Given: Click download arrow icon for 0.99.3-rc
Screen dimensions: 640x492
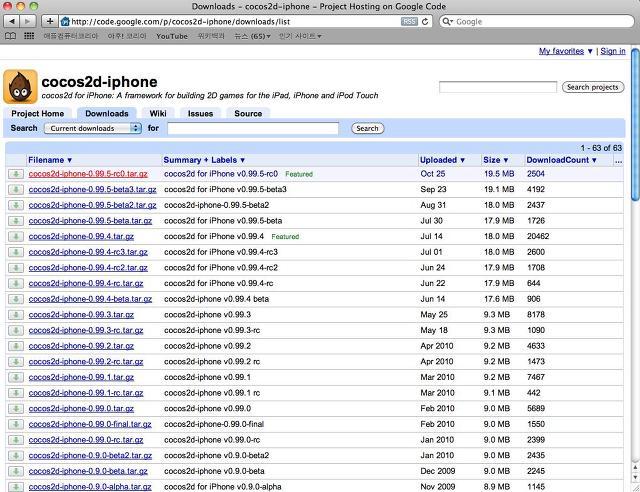Looking at the screenshot, I should tap(16, 331).
